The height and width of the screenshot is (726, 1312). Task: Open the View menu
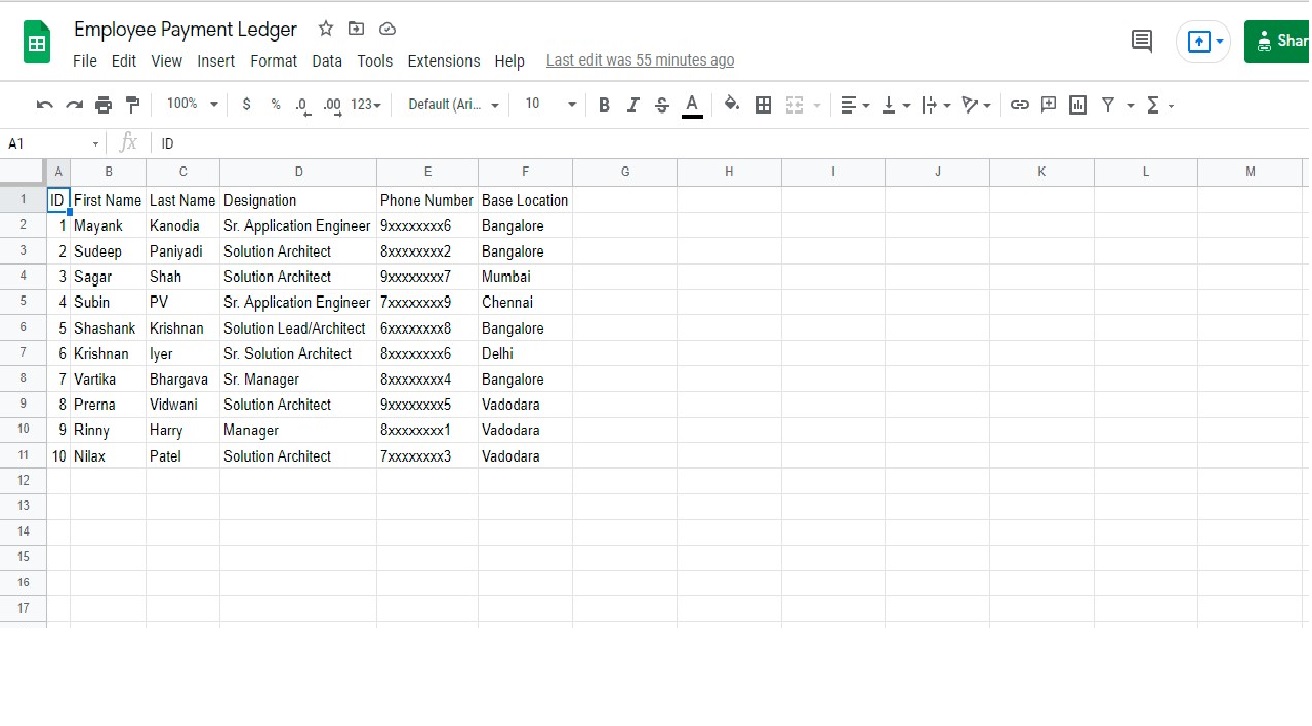[167, 61]
